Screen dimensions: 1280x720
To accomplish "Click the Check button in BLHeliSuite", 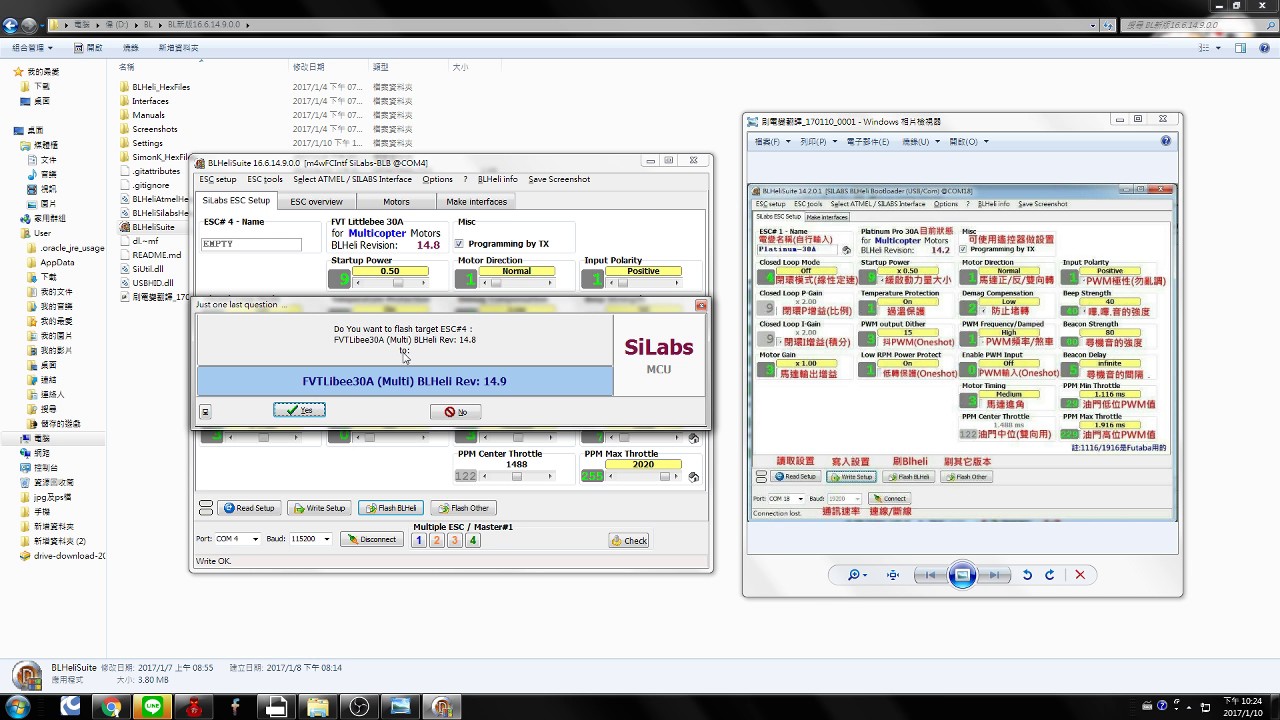I will click(x=629, y=541).
